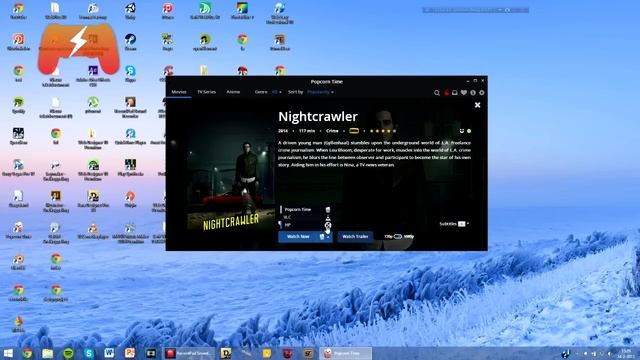Click the red icon beside the search icon
The image size is (640, 360).
pos(446,93)
